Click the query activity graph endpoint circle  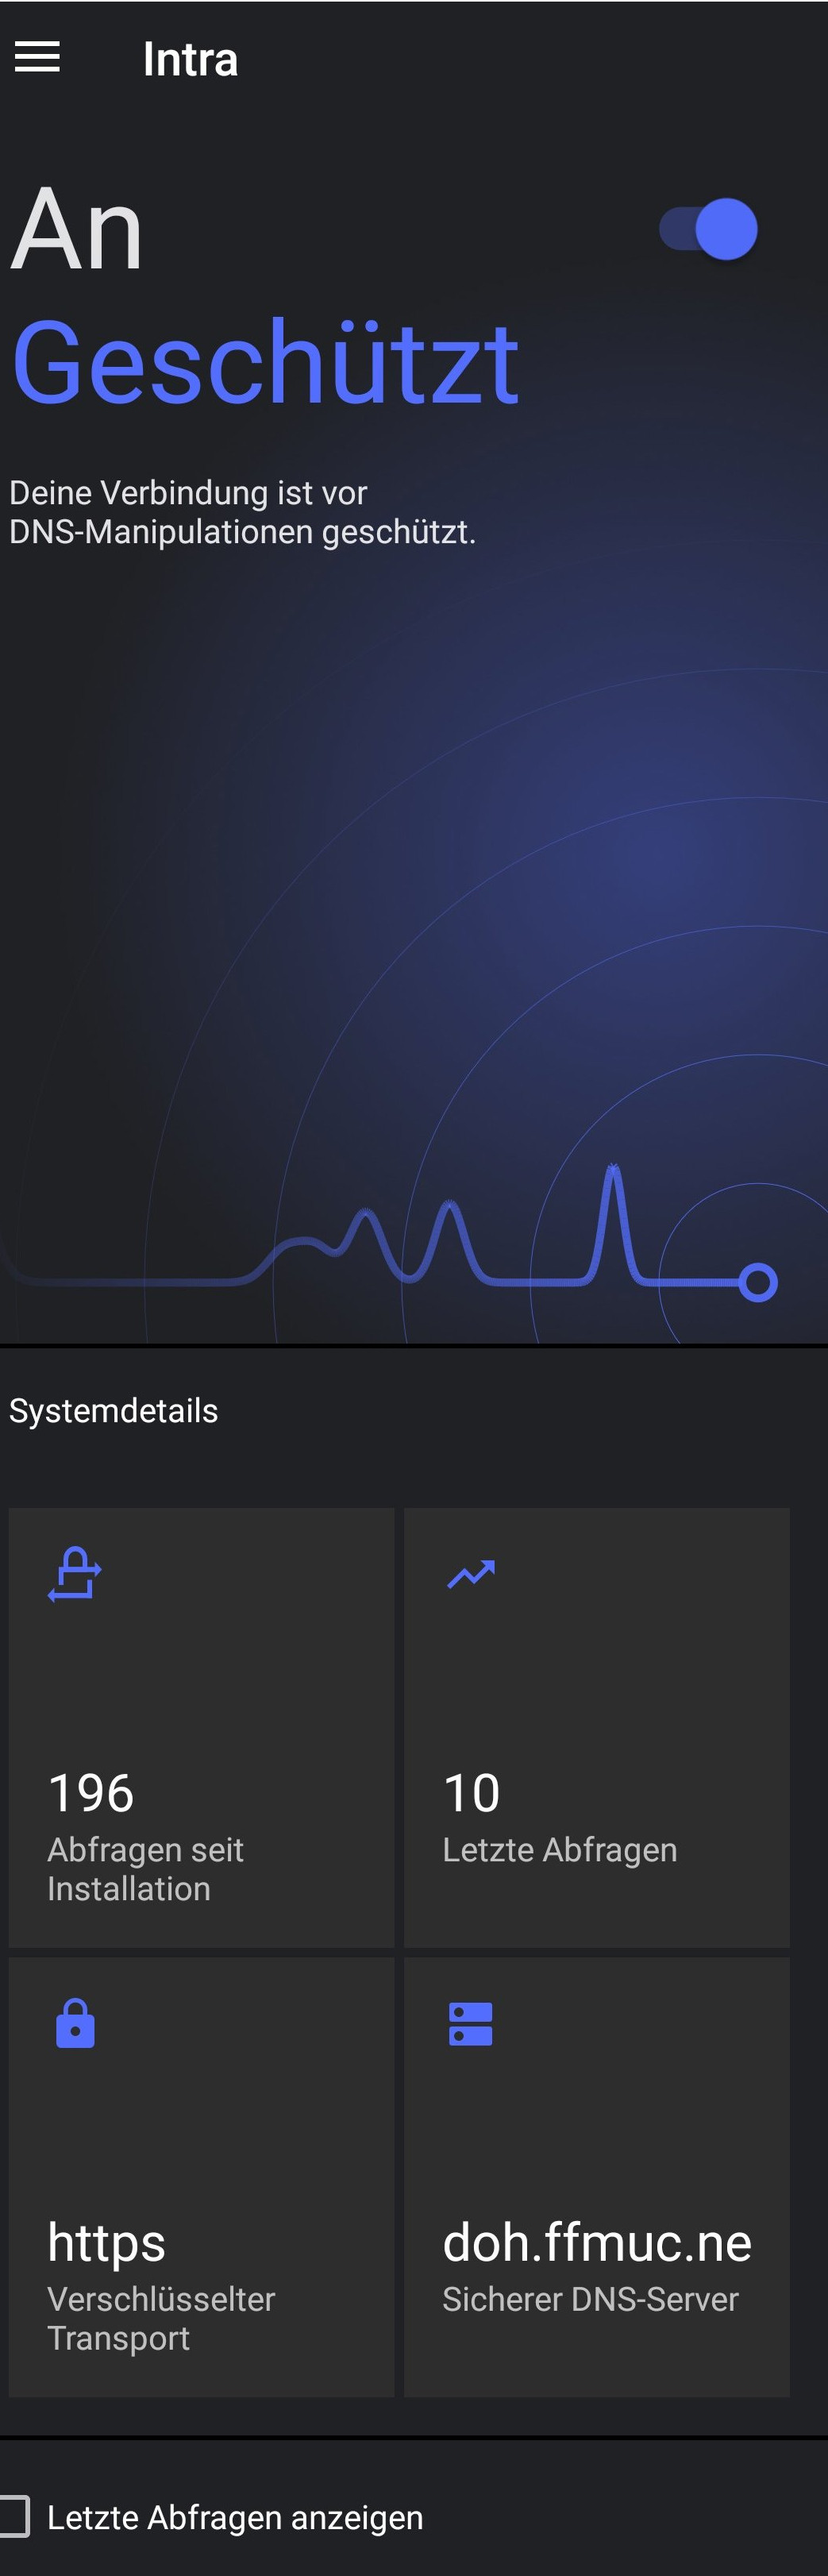click(758, 1282)
